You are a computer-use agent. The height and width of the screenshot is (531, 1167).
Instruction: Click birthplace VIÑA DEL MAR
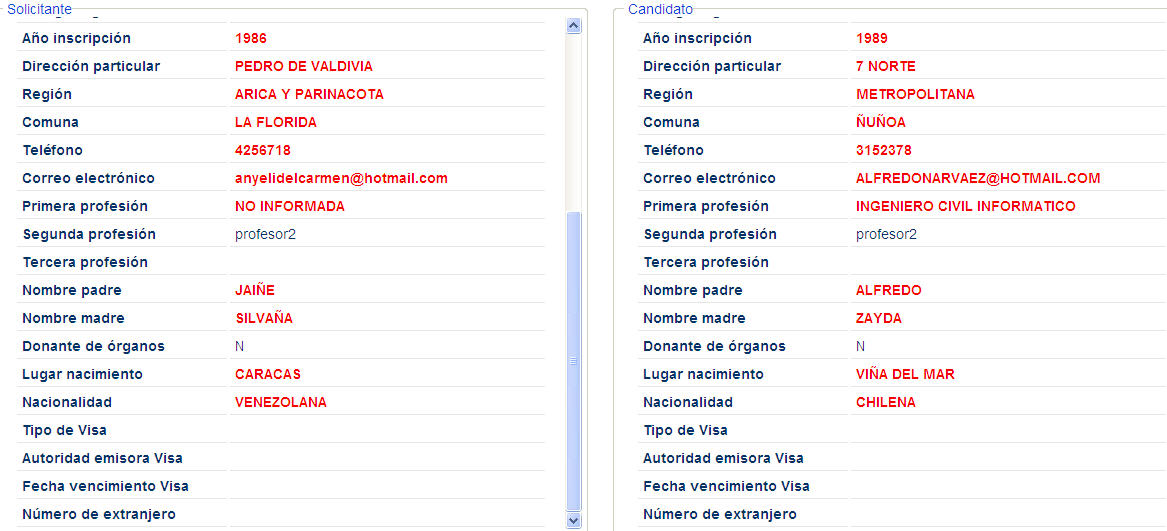[x=905, y=375]
